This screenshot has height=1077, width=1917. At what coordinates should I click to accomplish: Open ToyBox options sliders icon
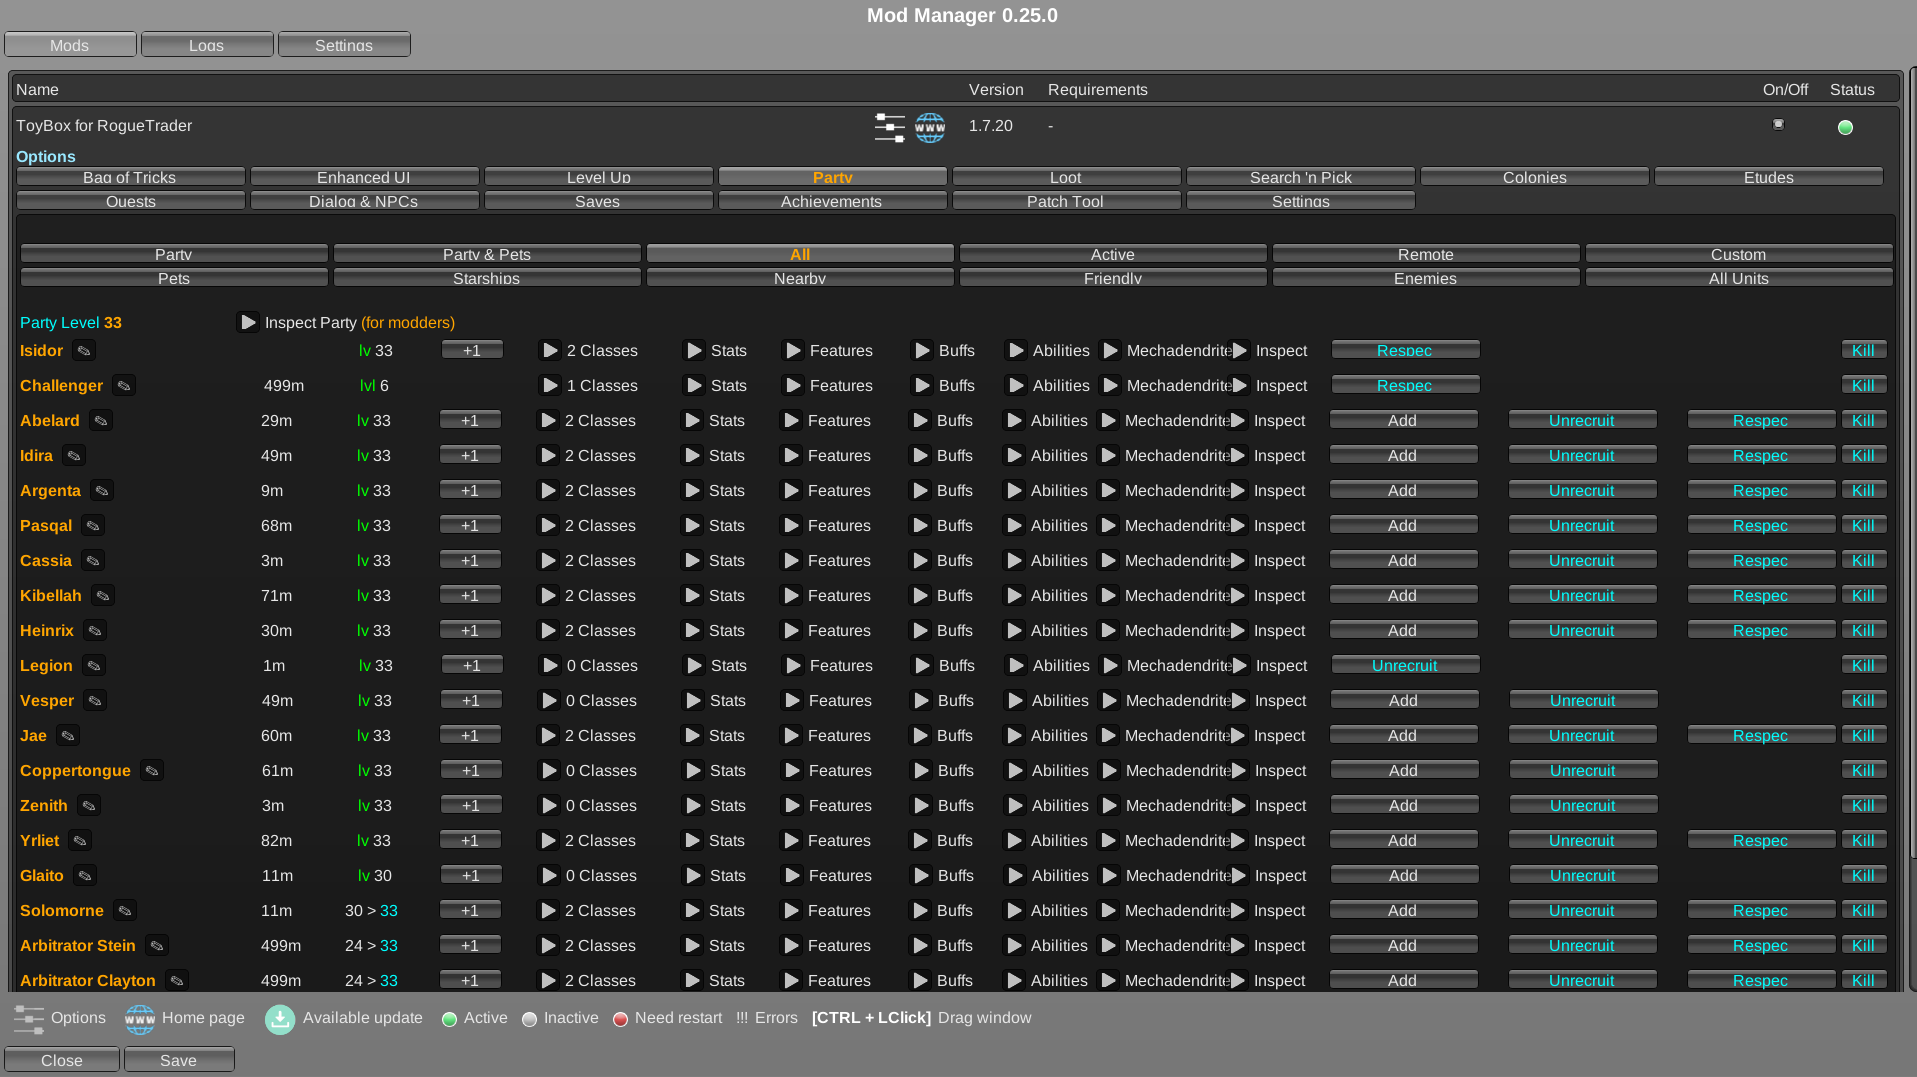[x=889, y=127]
